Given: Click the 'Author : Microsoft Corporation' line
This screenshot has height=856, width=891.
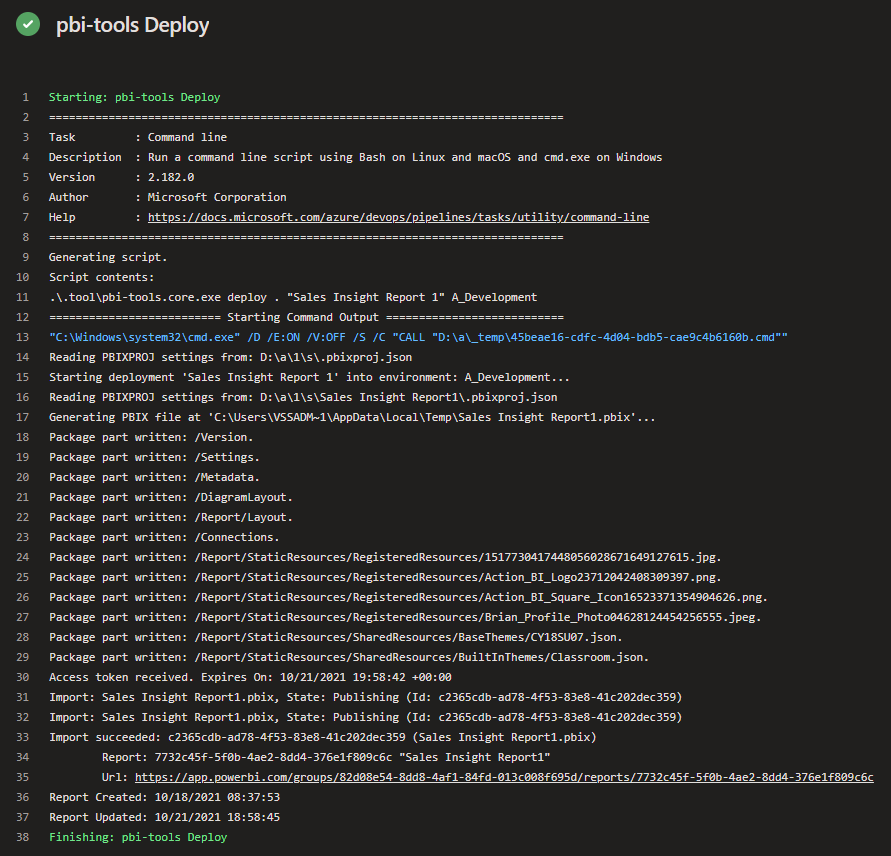Looking at the screenshot, I should [168, 197].
